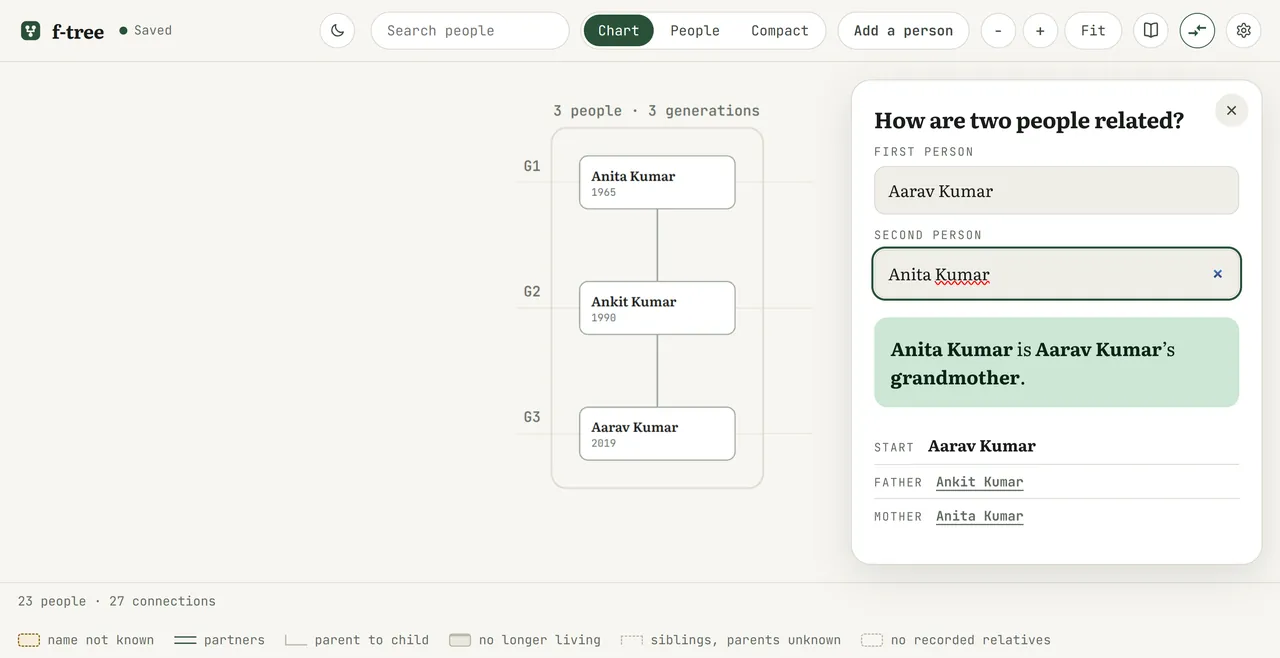1280x658 pixels.
Task: Click the no longer living legend icon
Action: pyautogui.click(x=460, y=640)
